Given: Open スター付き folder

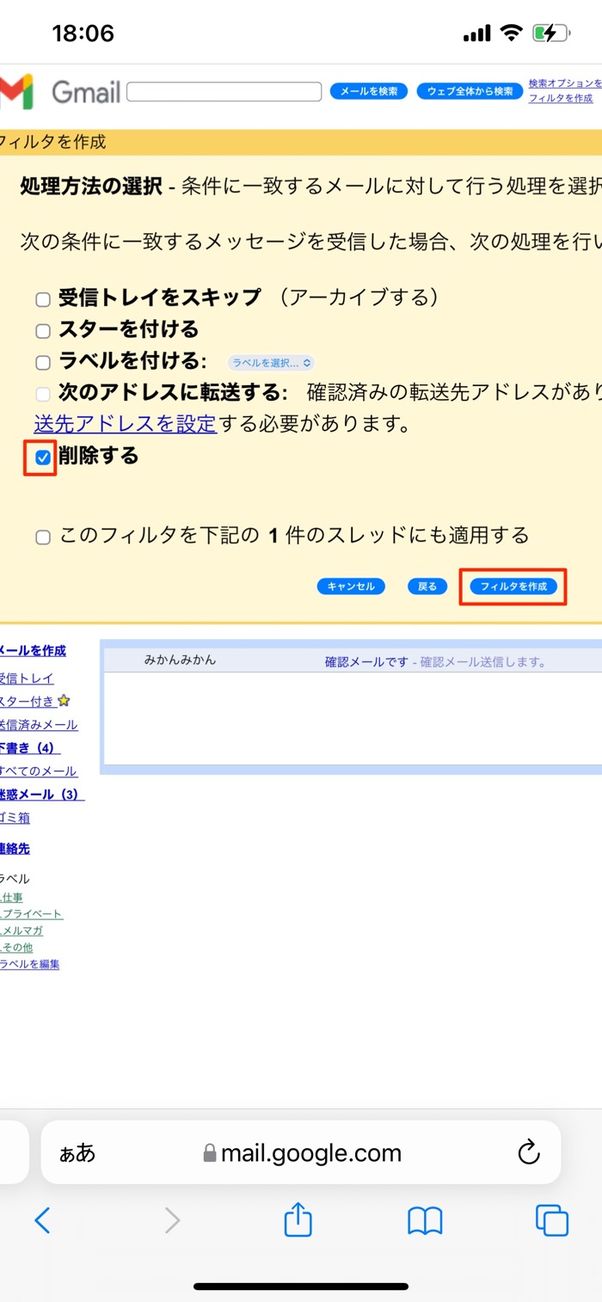Looking at the screenshot, I should pyautogui.click(x=28, y=701).
